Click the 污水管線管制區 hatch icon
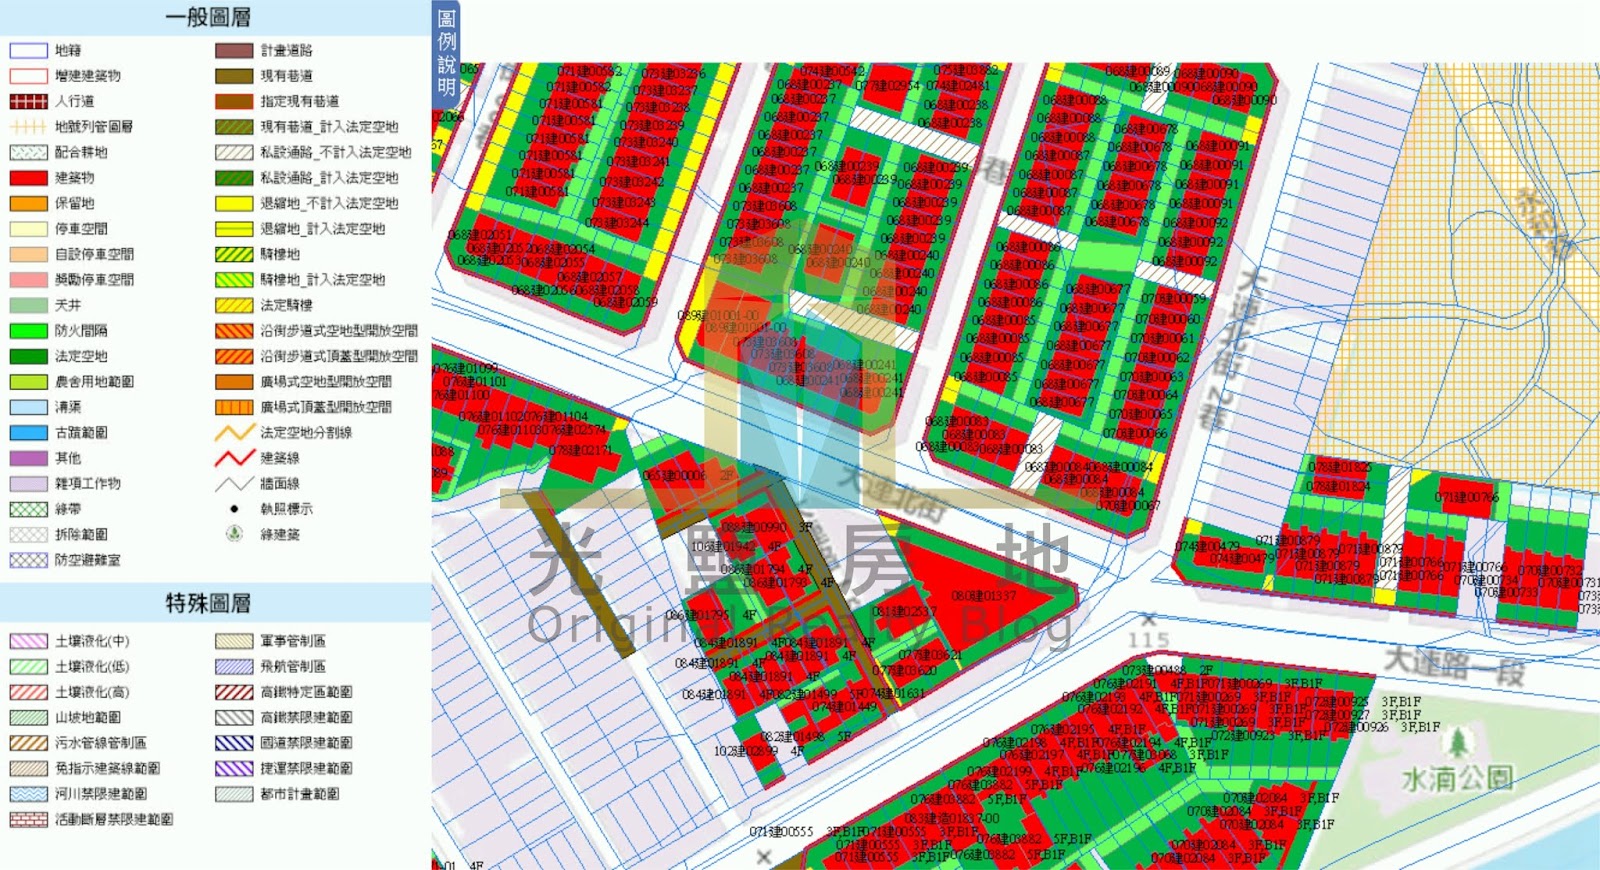This screenshot has width=1600, height=870. click(28, 743)
